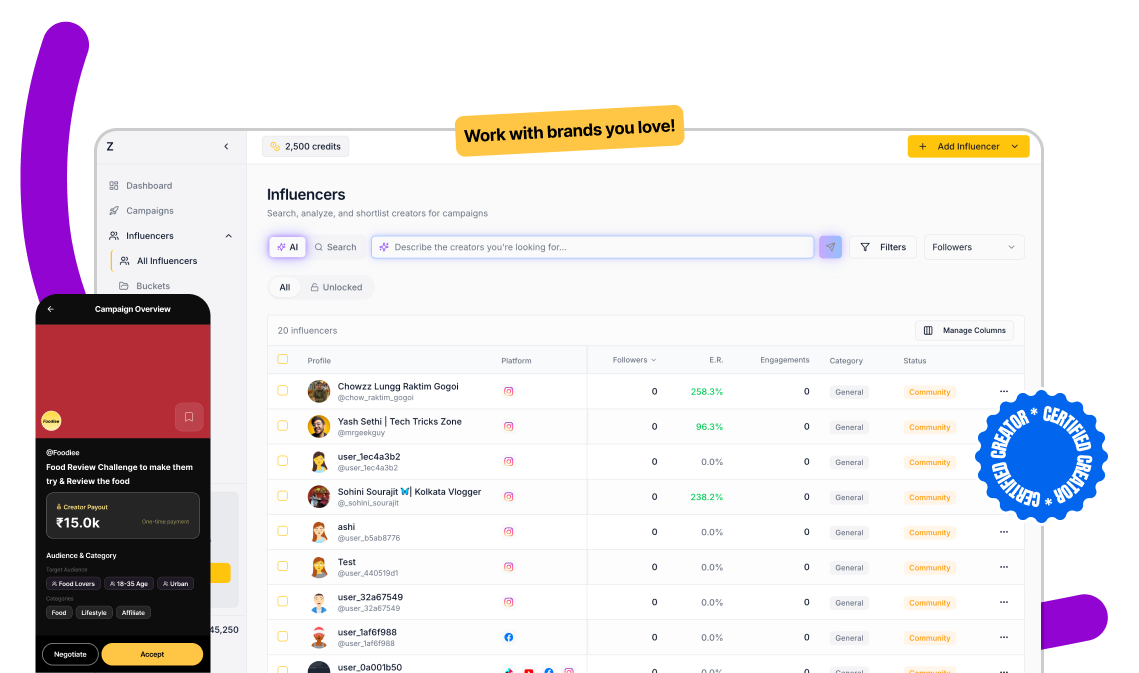
Task: Click the send arrow icon beside search
Action: click(830, 247)
